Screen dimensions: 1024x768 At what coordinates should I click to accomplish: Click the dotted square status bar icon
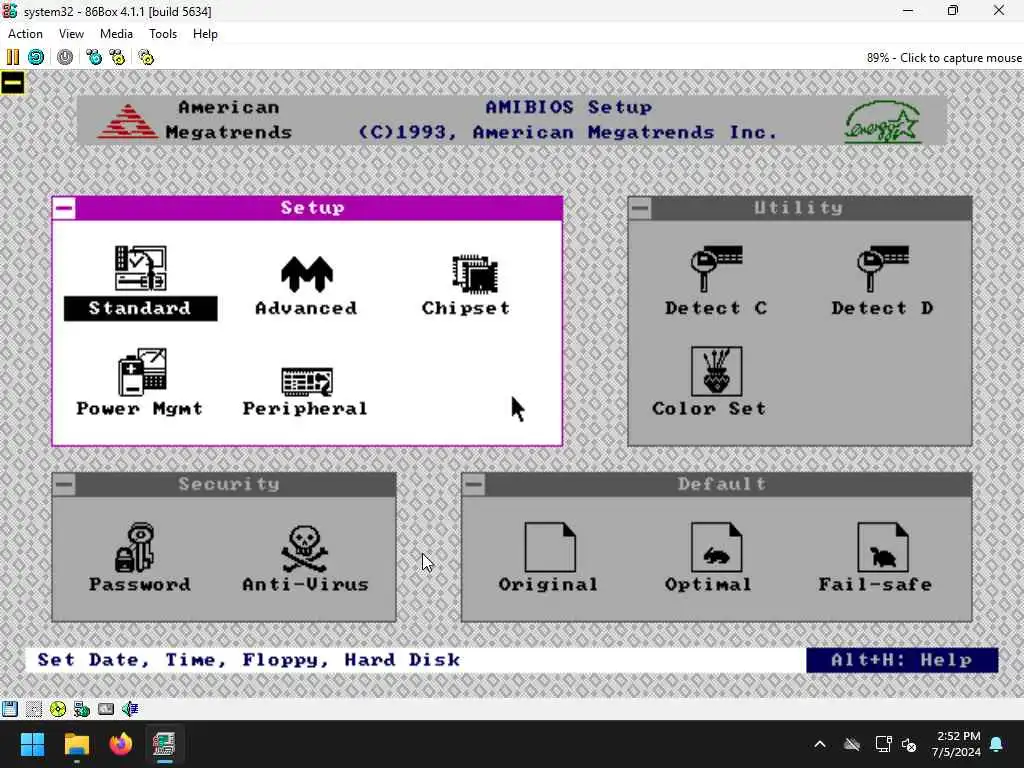click(x=34, y=709)
